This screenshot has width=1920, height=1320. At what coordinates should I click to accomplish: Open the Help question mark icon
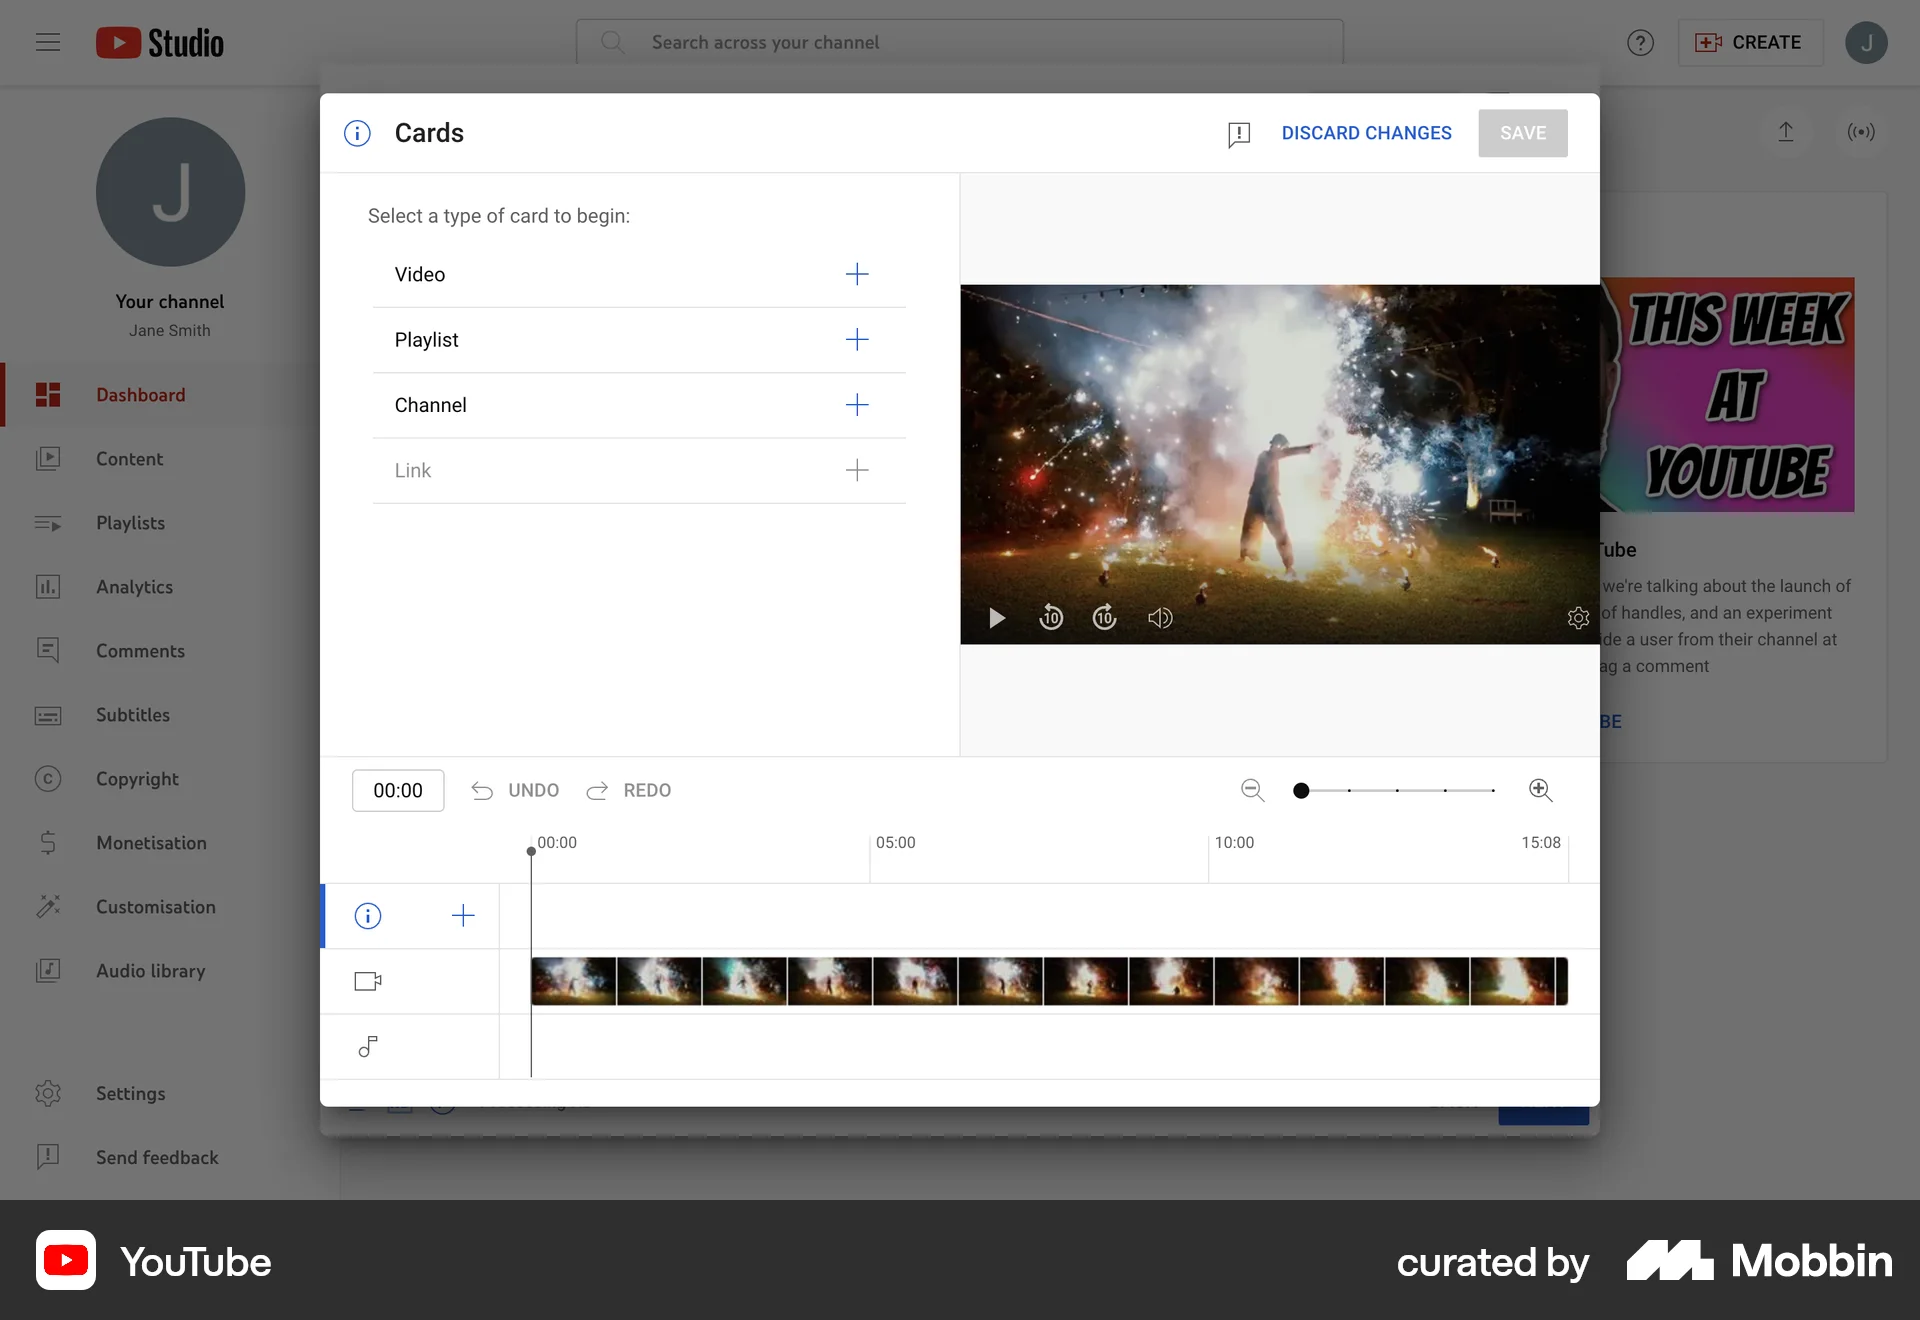pos(1640,42)
